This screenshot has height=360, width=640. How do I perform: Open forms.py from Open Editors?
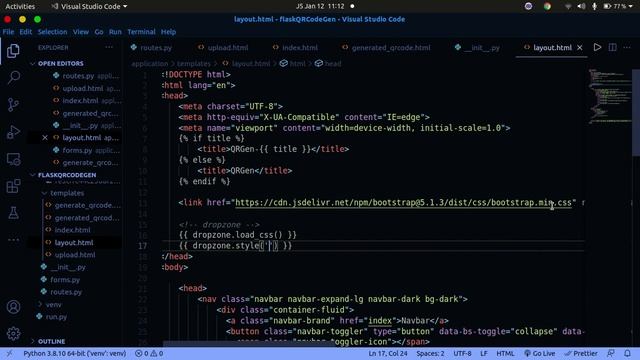click(77, 150)
